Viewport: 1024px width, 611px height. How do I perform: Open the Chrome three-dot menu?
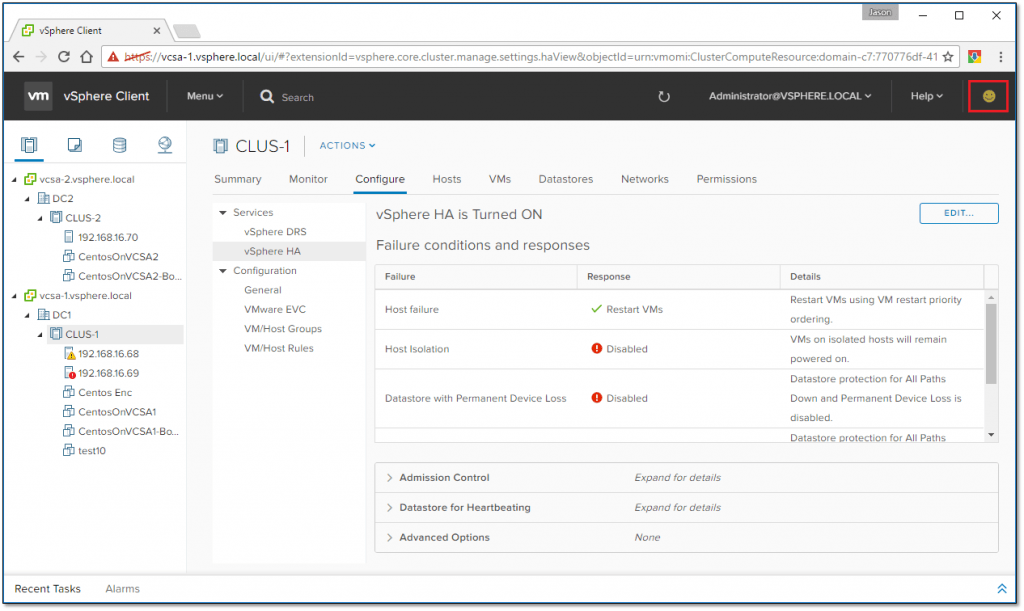(1000, 57)
